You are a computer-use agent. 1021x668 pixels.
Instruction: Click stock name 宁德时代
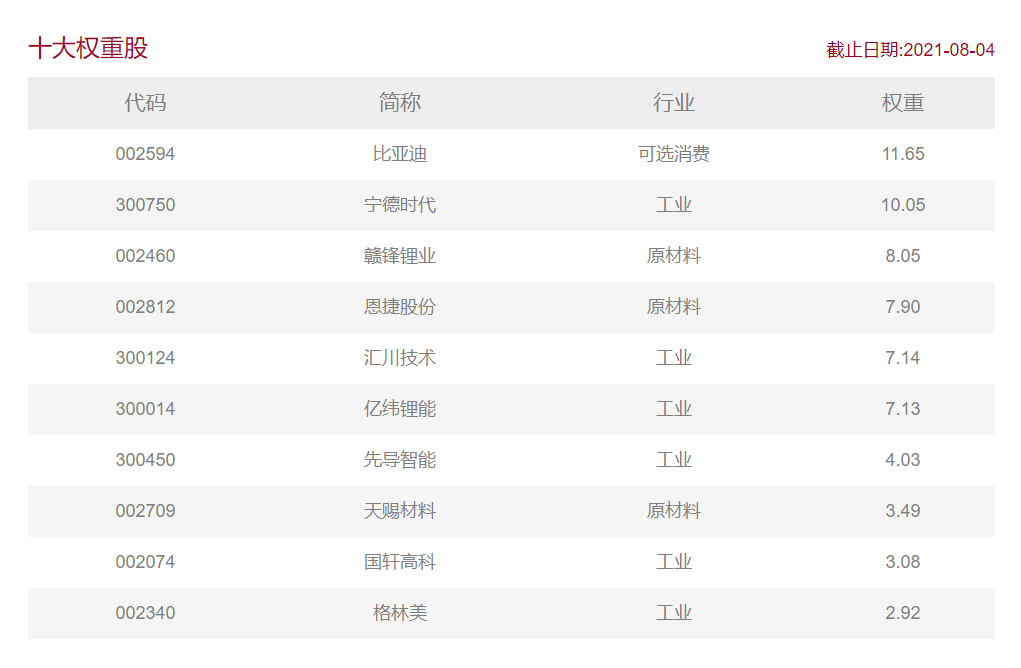400,205
